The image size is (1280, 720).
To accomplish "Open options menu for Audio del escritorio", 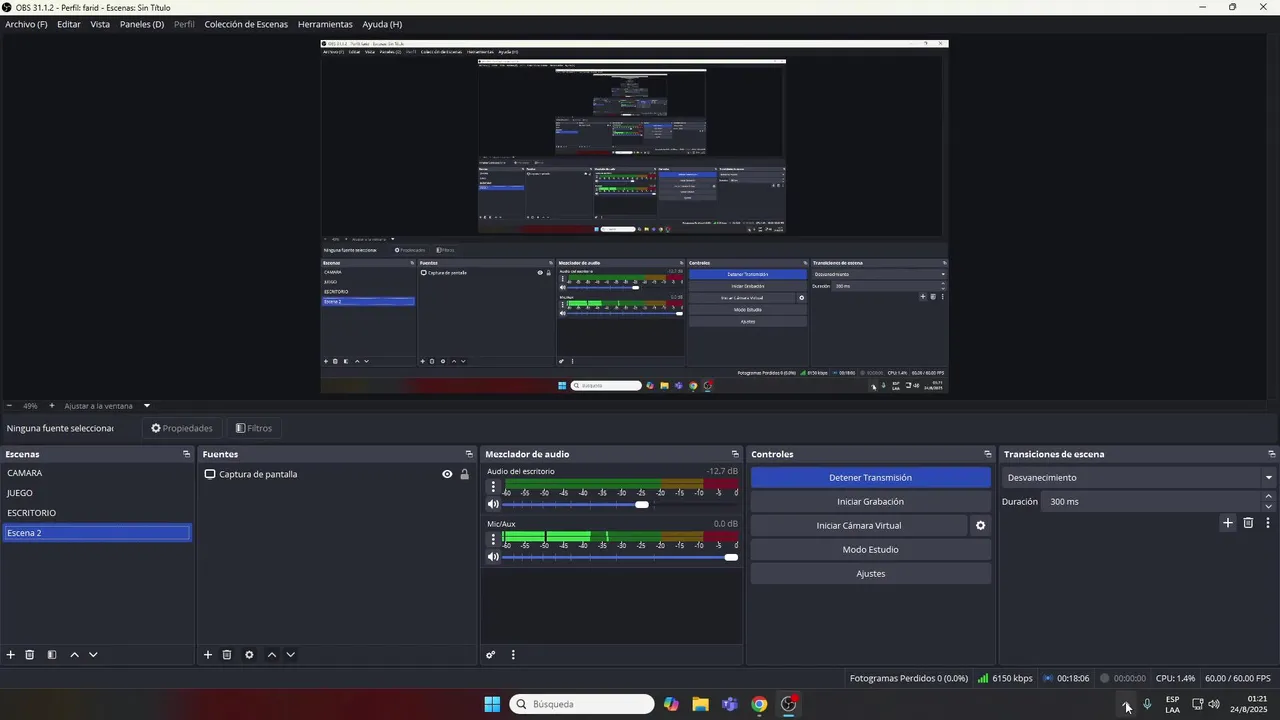I will pyautogui.click(x=493, y=488).
